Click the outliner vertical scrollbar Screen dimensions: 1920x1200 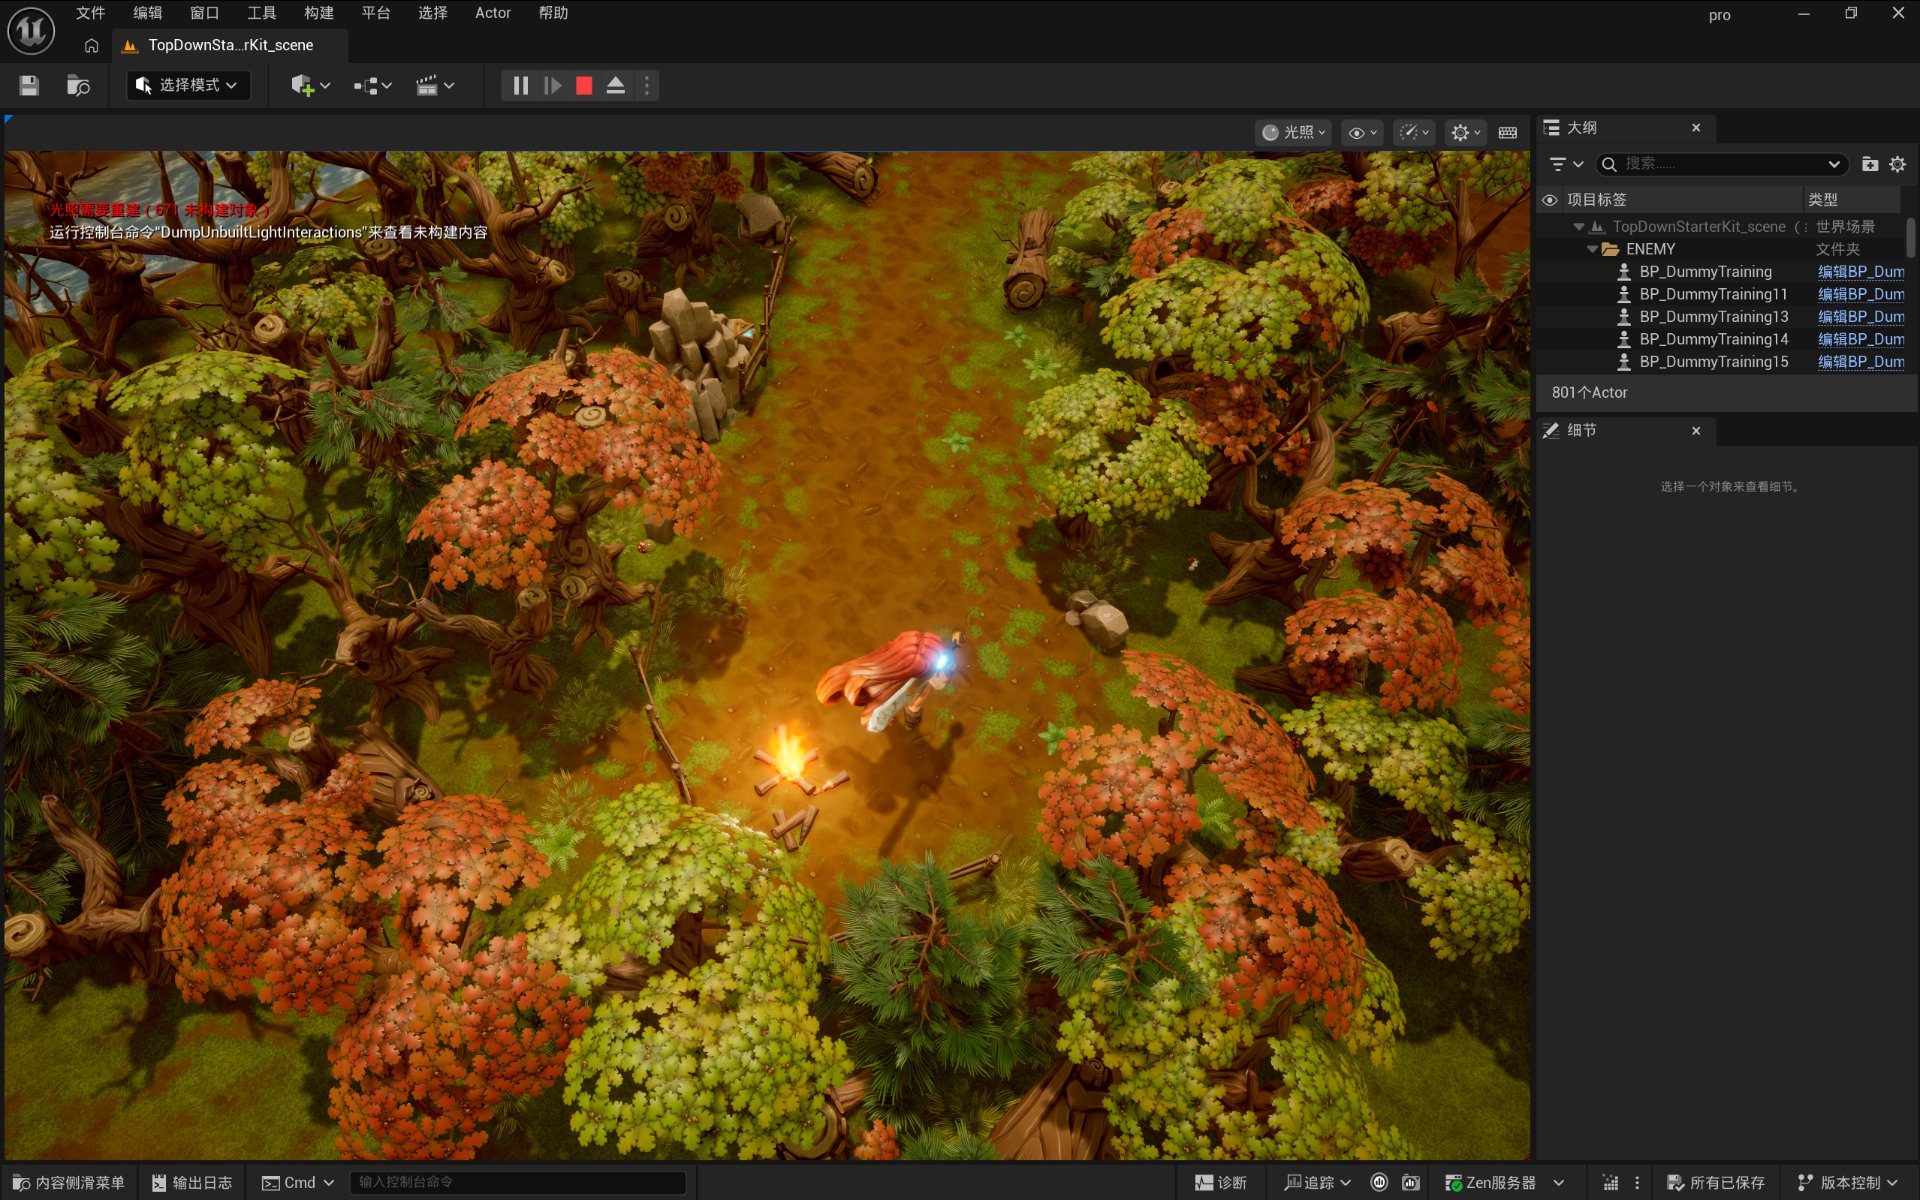[1910, 238]
